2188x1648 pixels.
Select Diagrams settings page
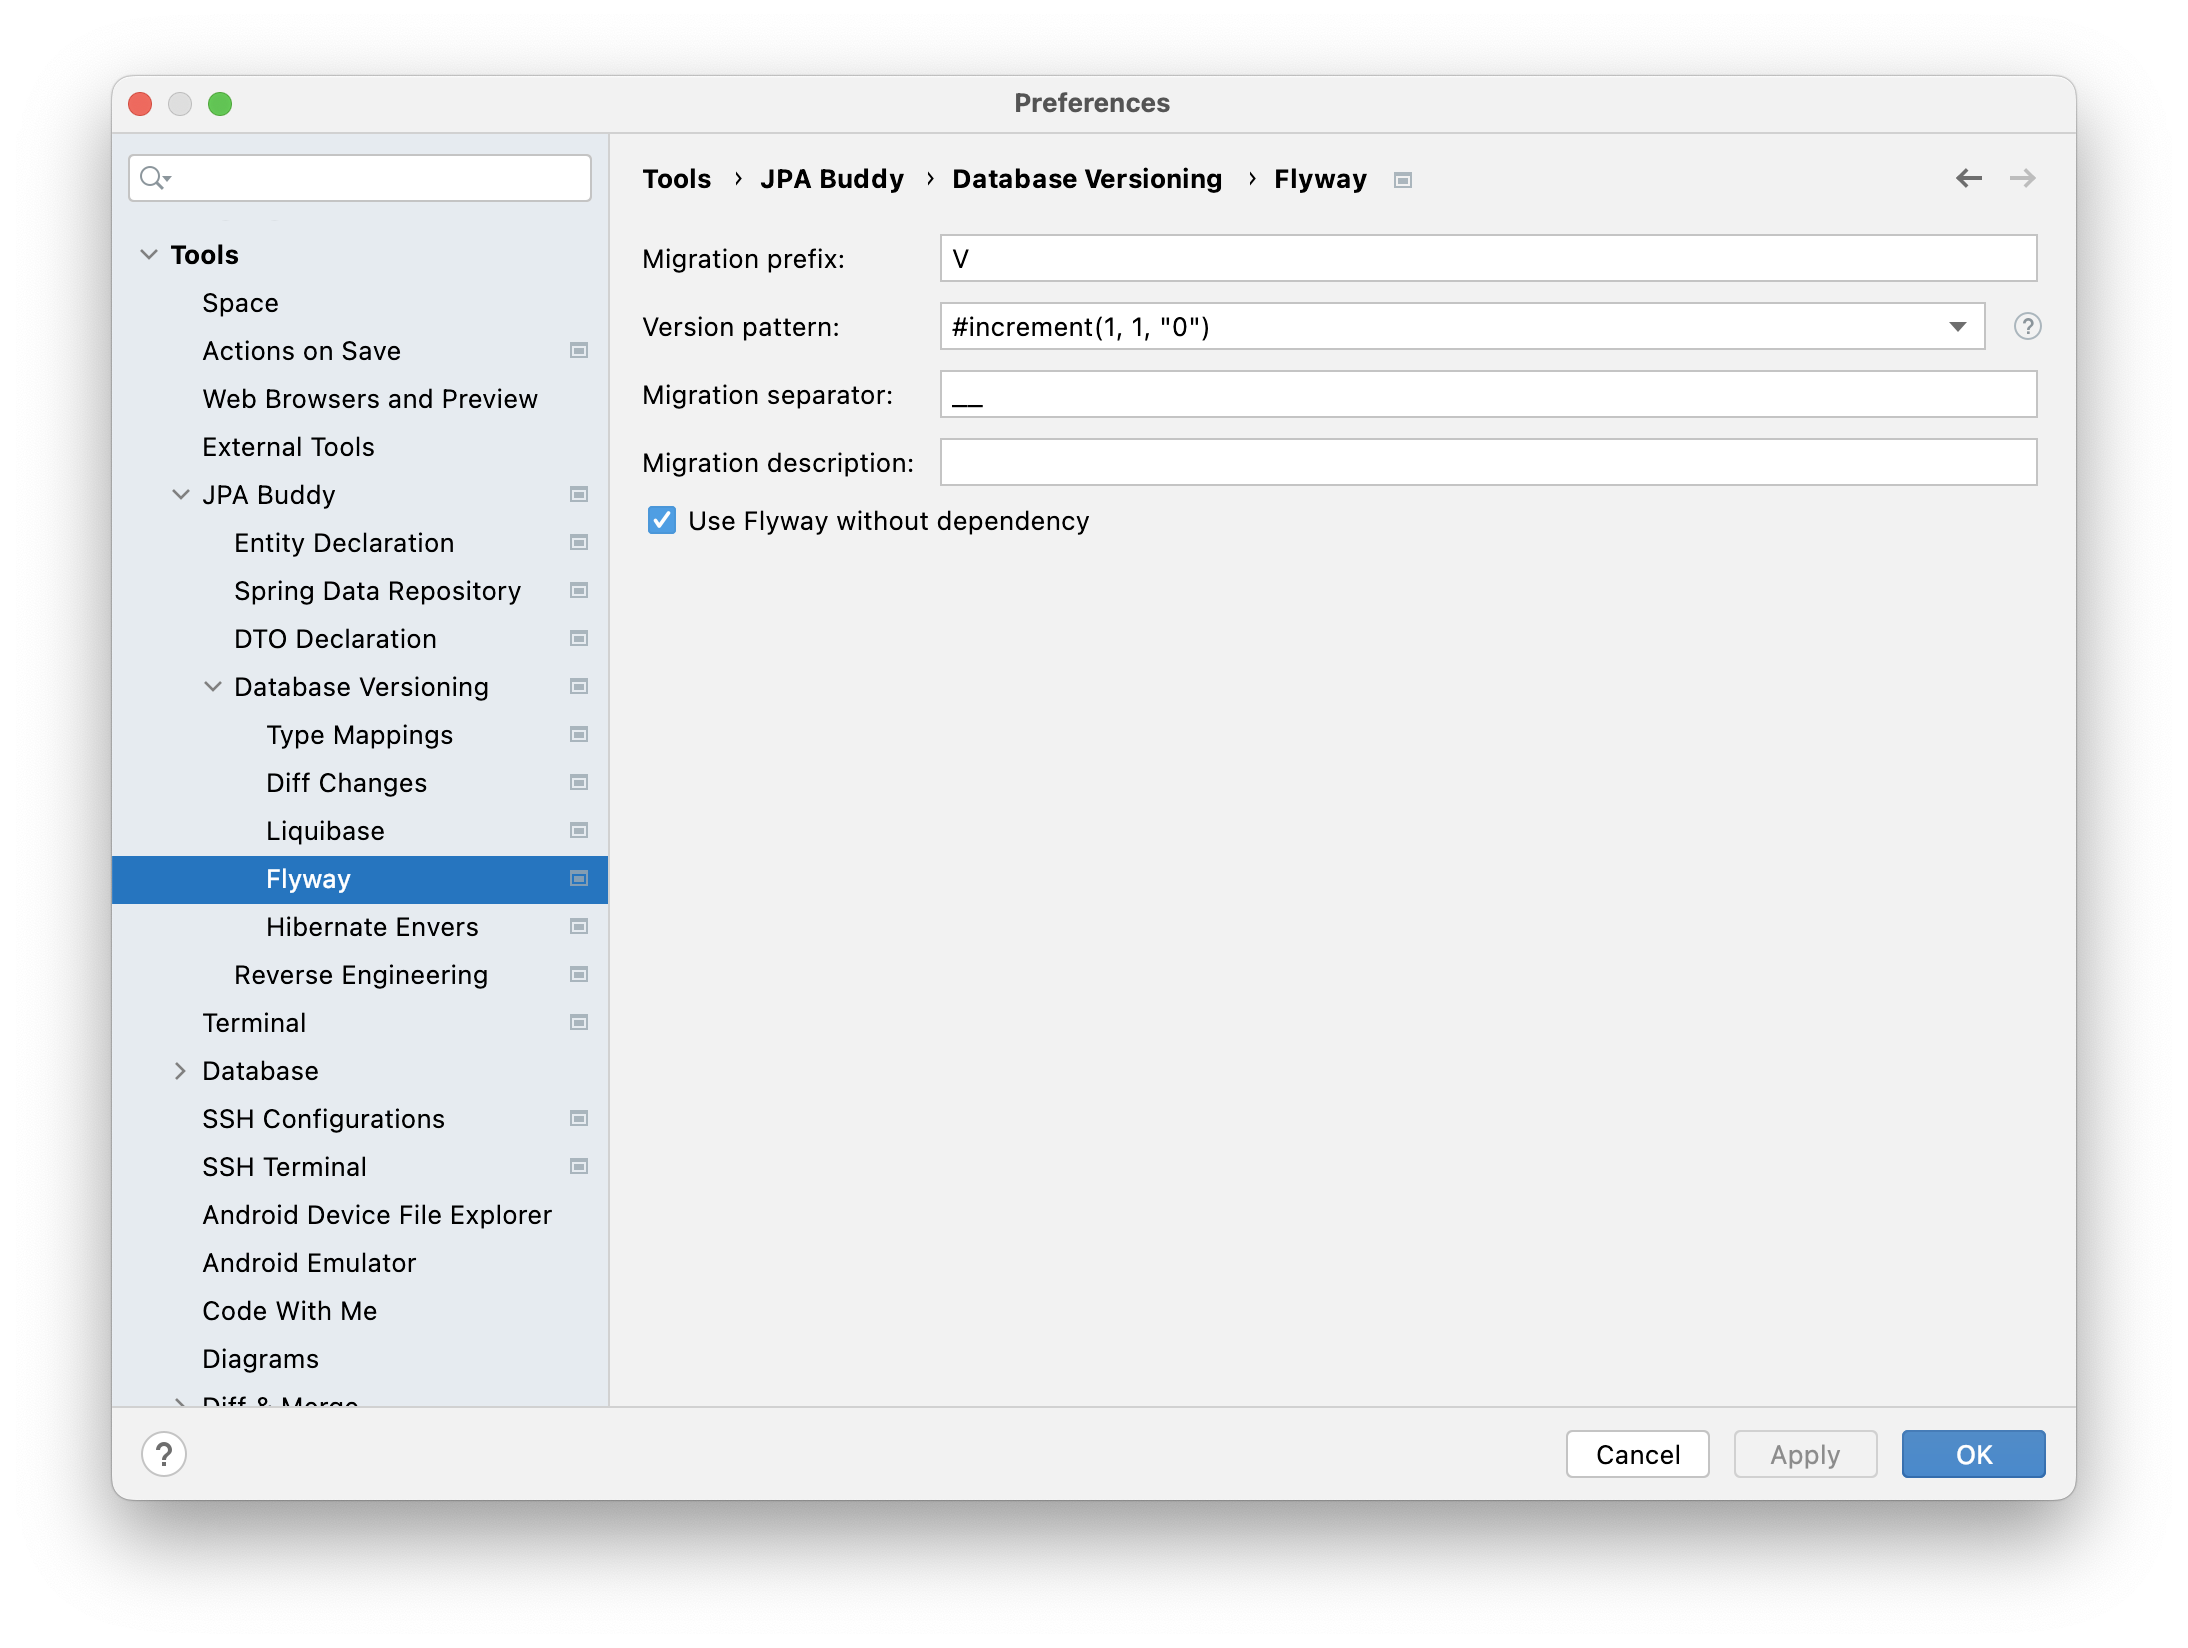point(360,1358)
